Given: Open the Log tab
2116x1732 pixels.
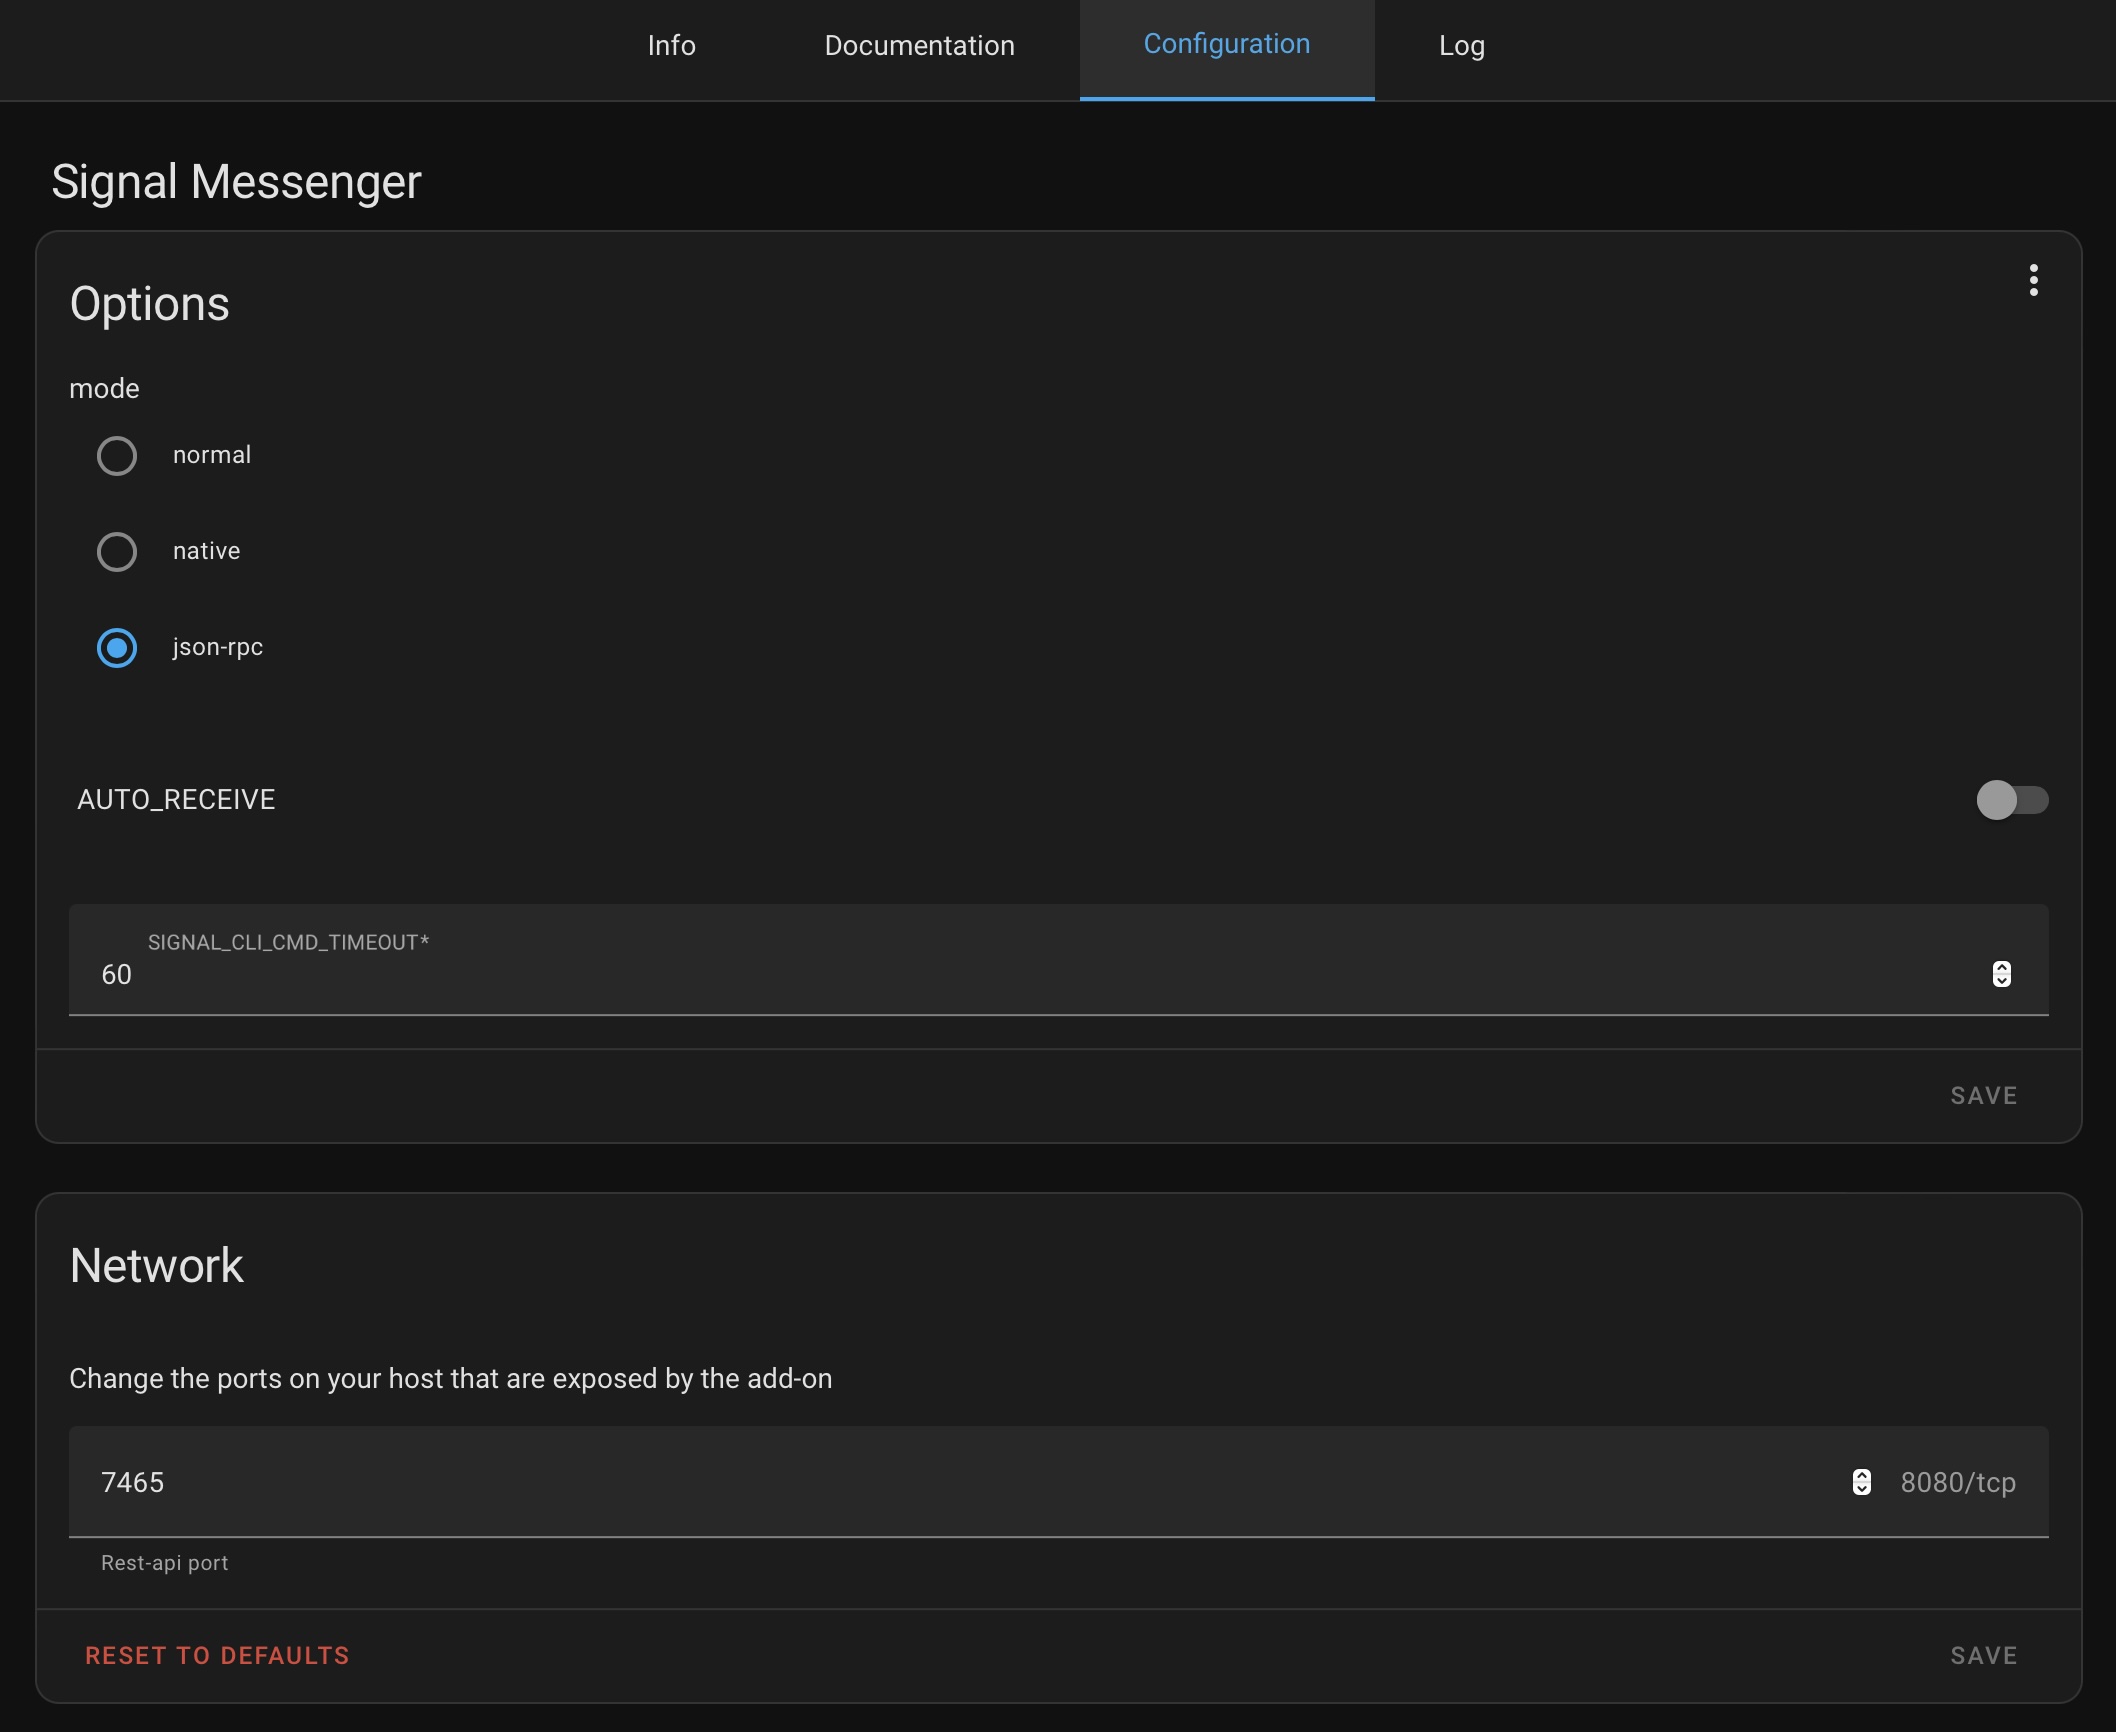Looking at the screenshot, I should click(x=1461, y=46).
